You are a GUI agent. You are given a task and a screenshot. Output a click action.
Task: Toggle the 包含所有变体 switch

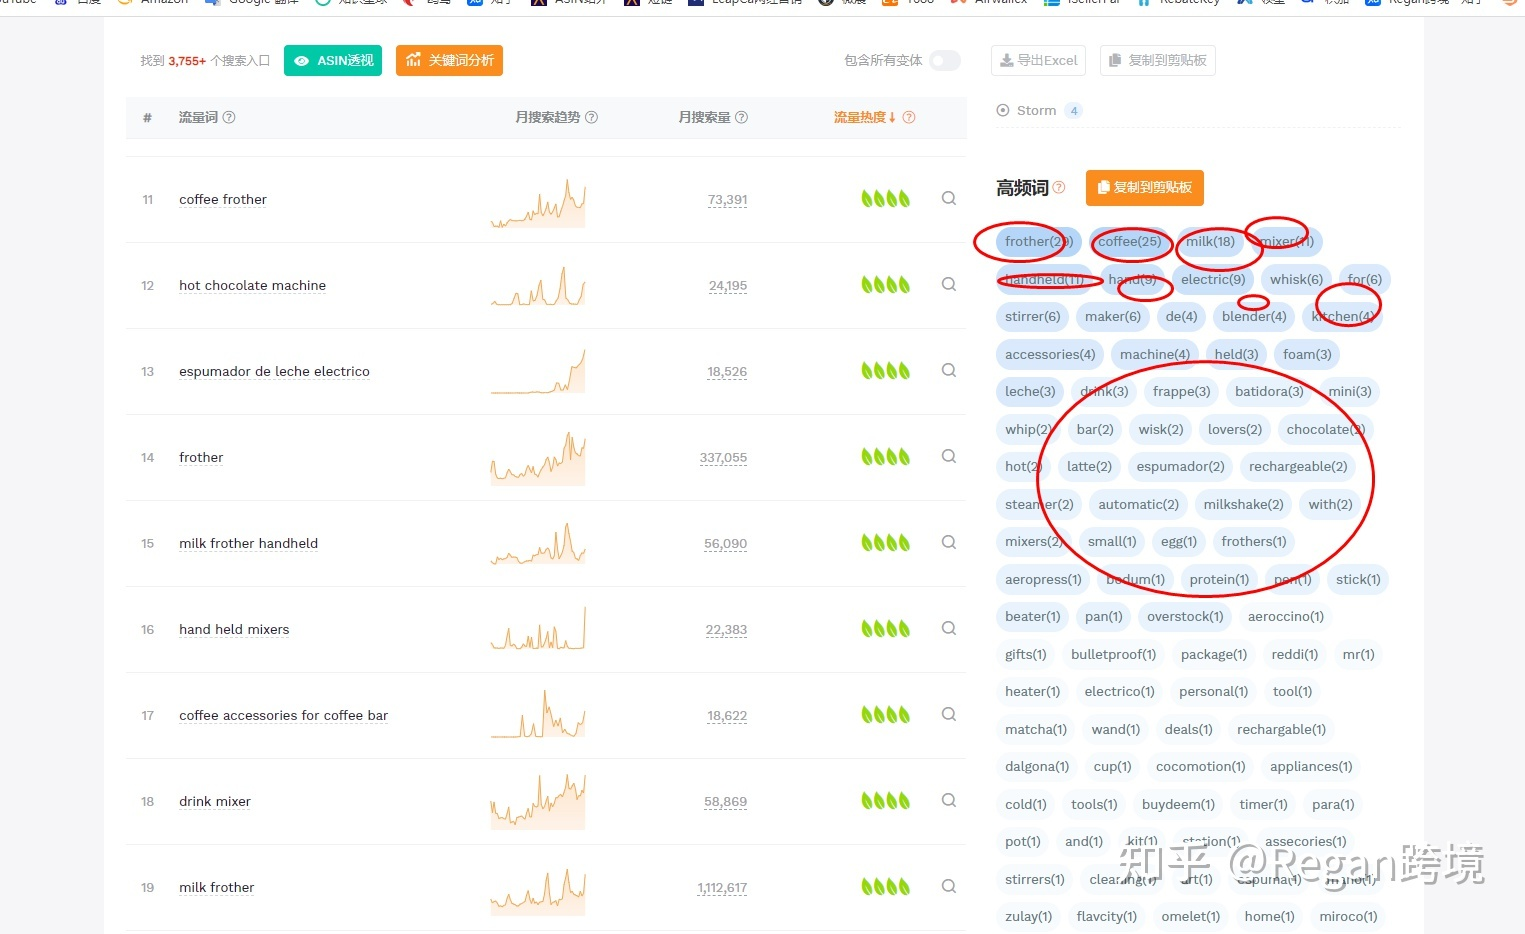(943, 60)
